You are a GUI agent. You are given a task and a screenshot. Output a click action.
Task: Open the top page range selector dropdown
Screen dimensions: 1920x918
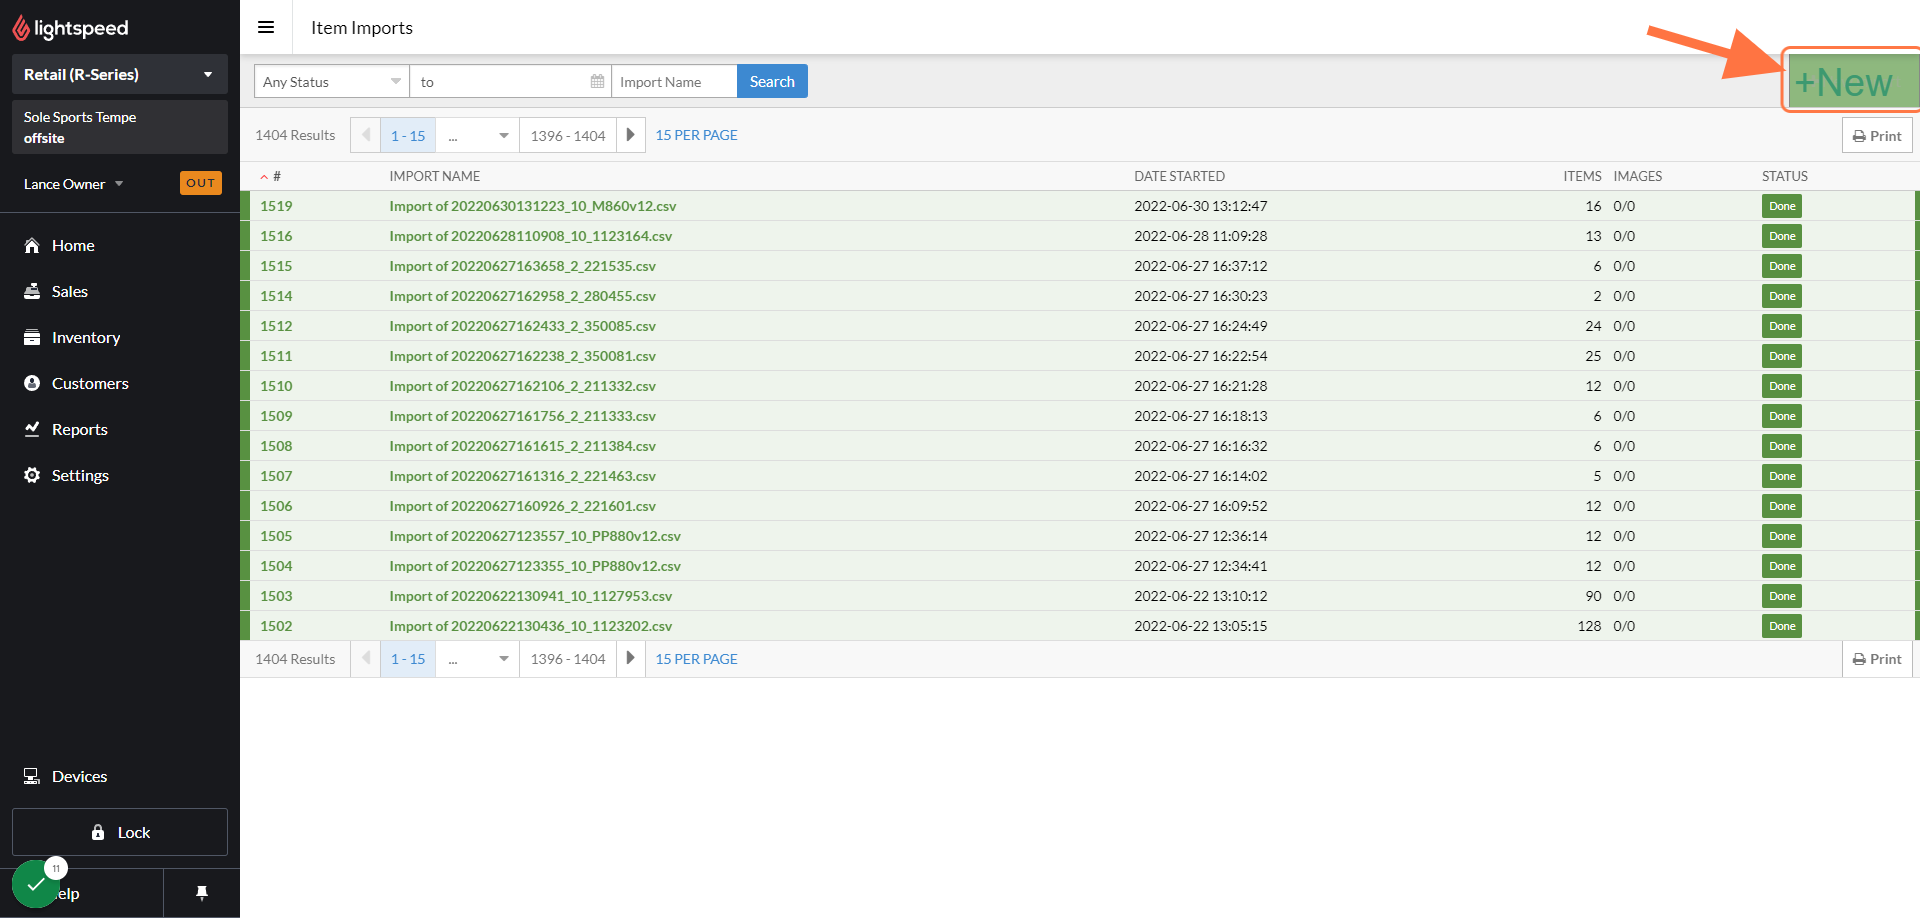pyautogui.click(x=477, y=135)
